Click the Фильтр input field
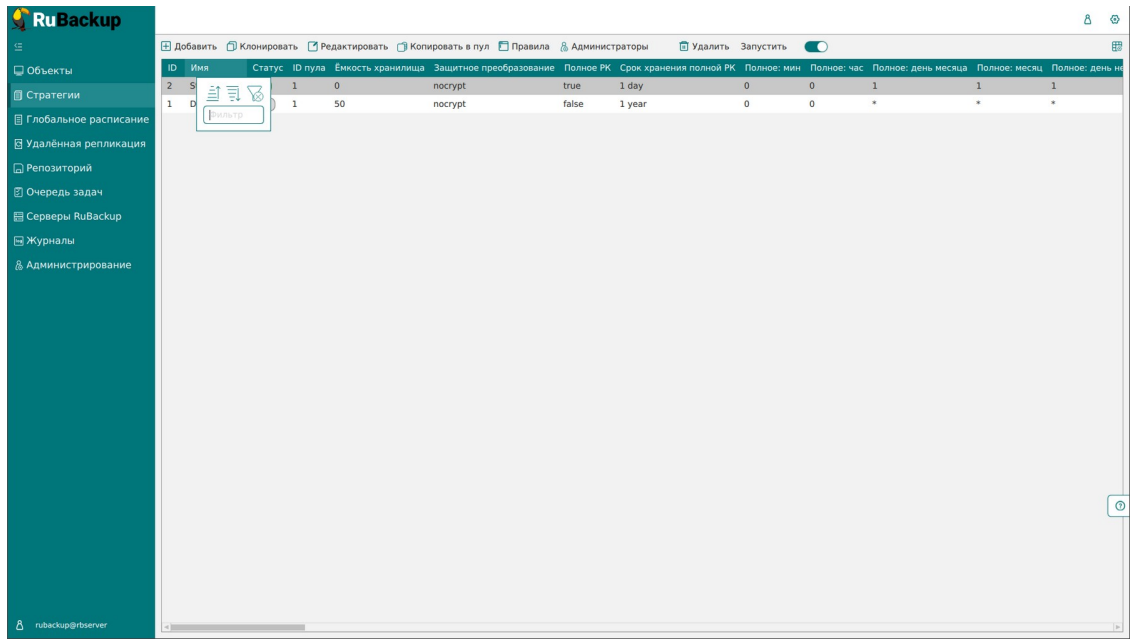1135x642 pixels. click(x=233, y=115)
